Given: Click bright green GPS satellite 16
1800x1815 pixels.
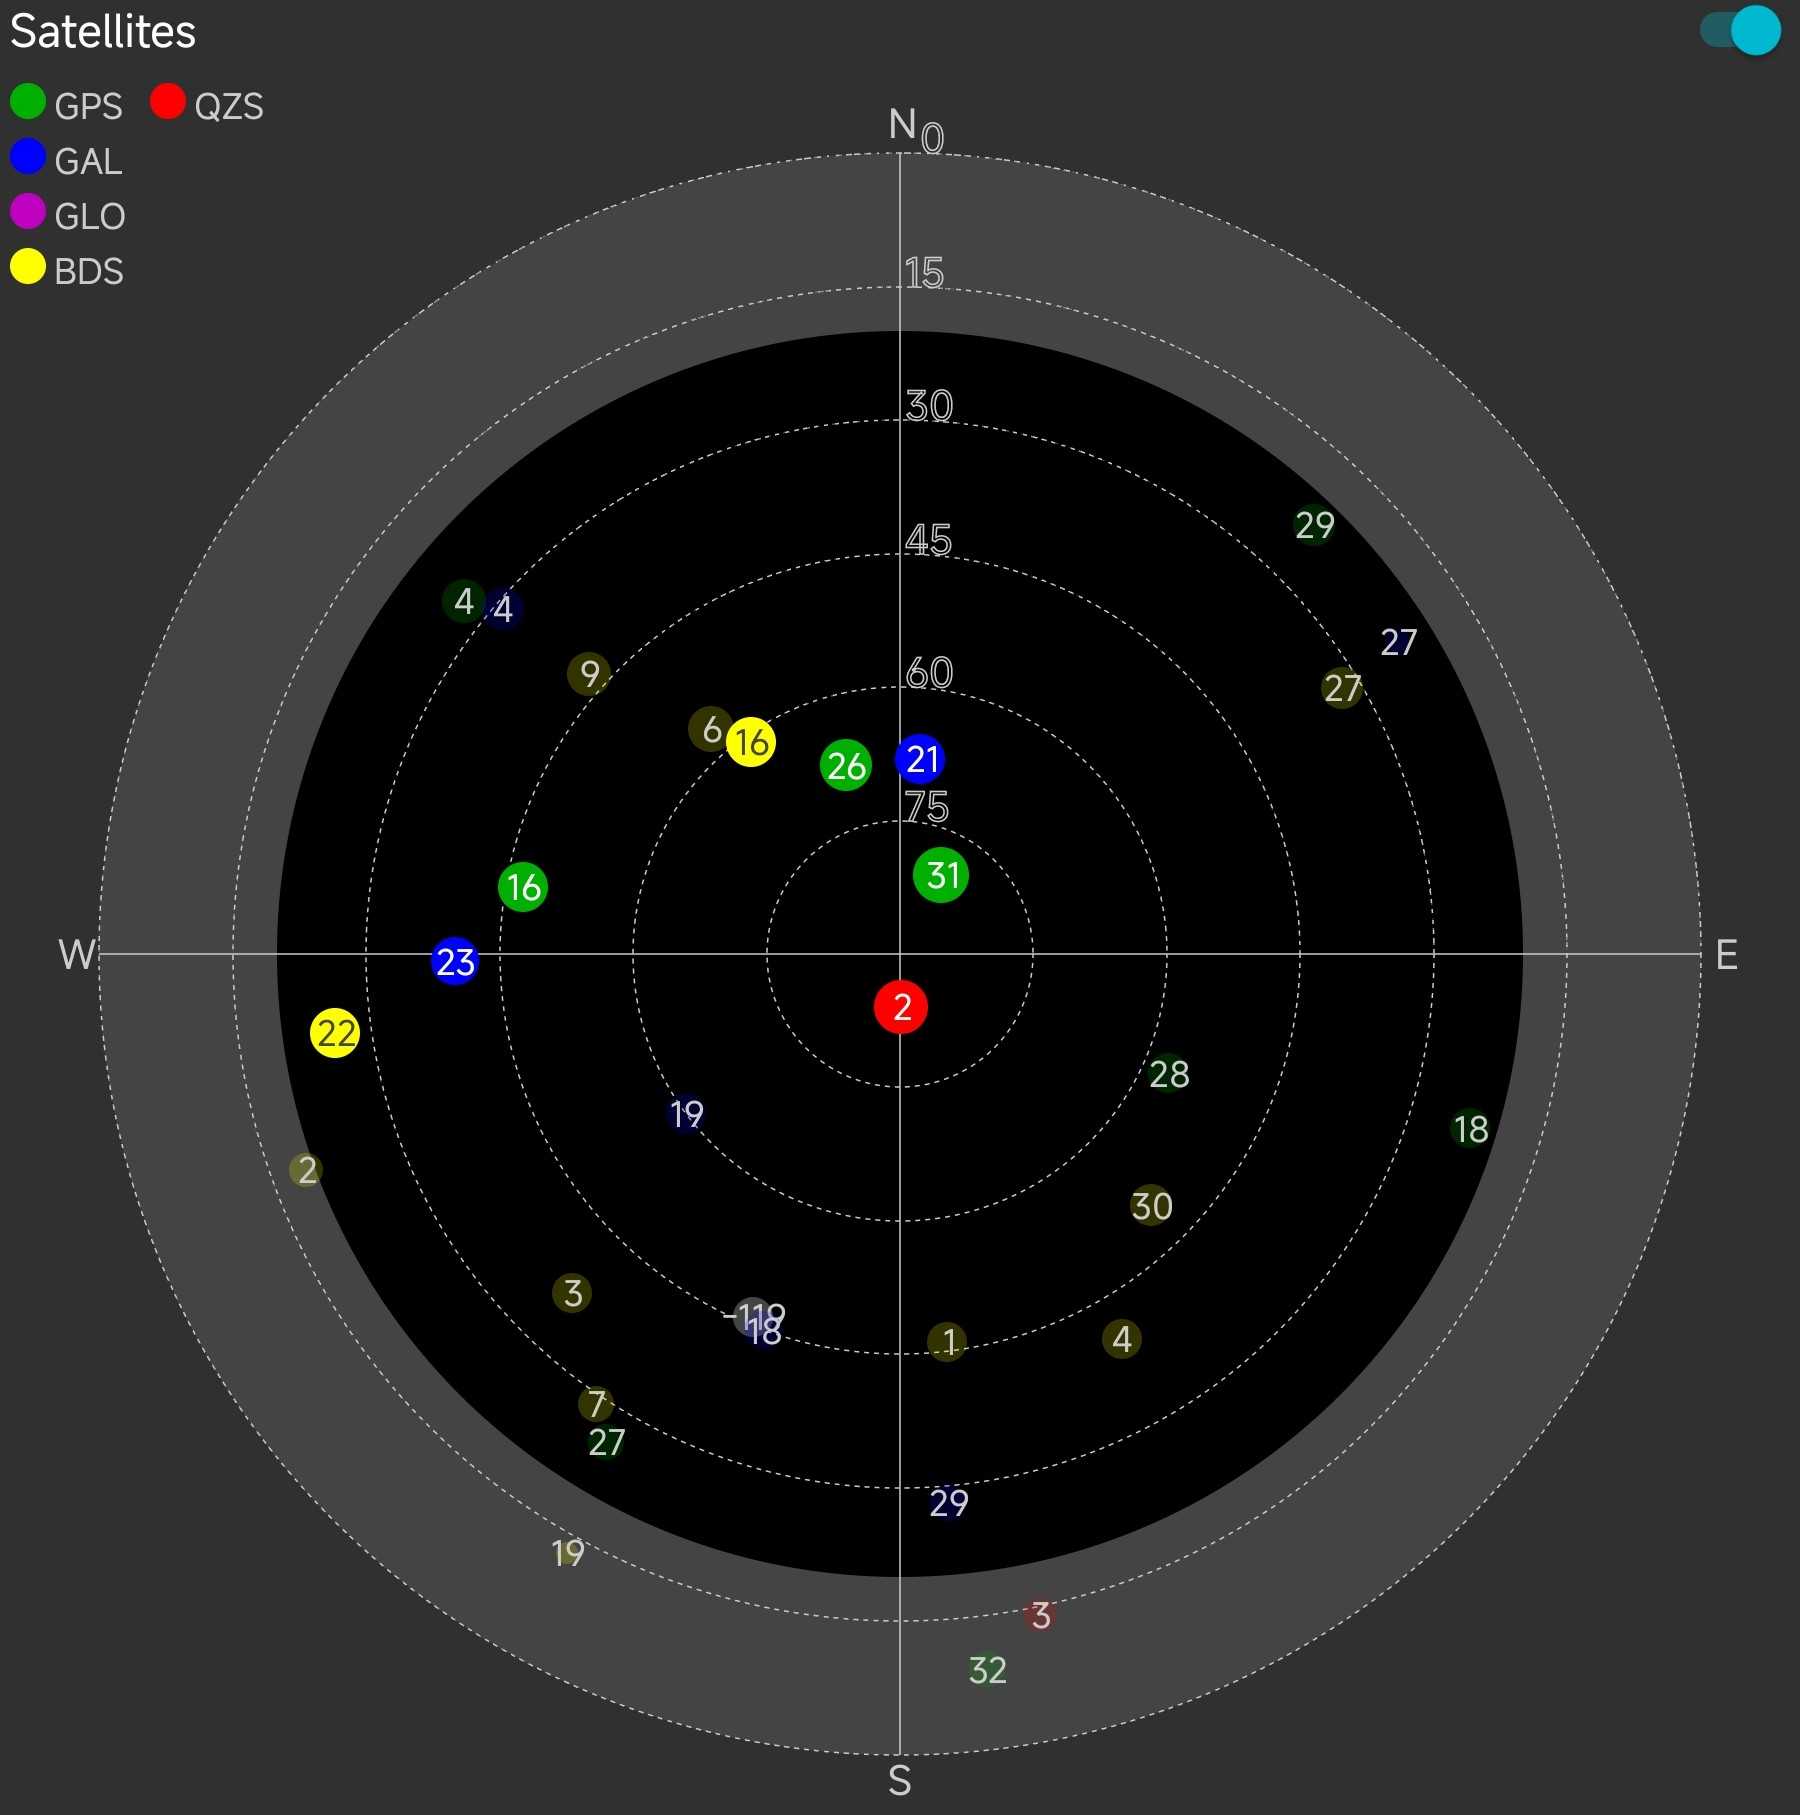Looking at the screenshot, I should click(523, 887).
